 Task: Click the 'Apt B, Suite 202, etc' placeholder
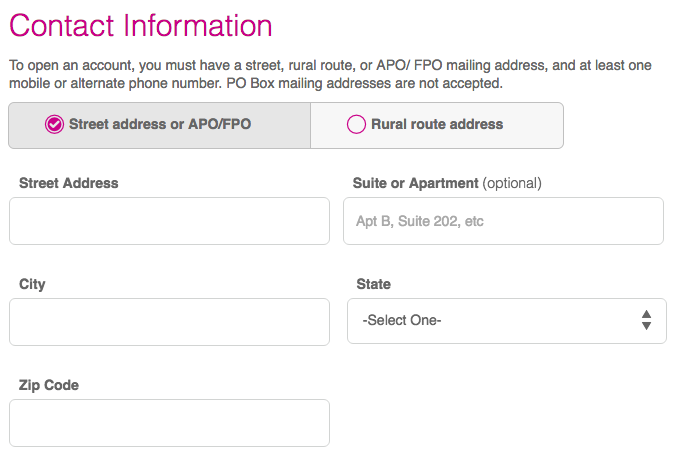[x=420, y=221]
